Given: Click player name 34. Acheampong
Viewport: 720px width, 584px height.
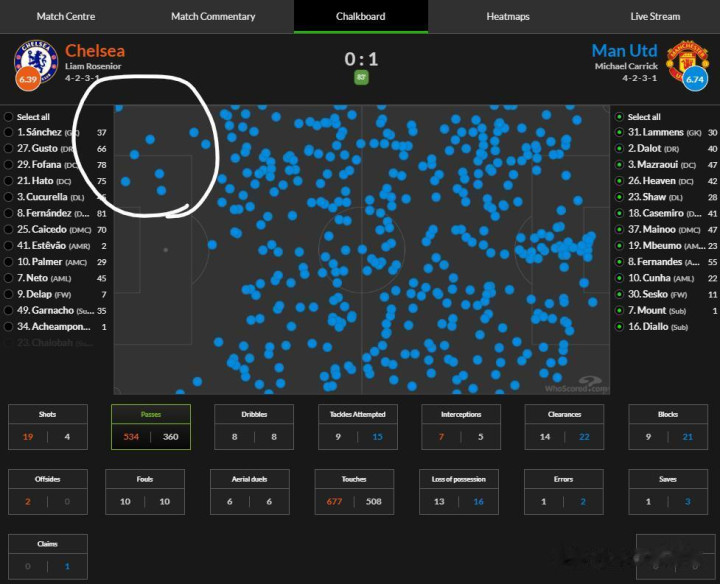Looking at the screenshot, I should click(54, 326).
